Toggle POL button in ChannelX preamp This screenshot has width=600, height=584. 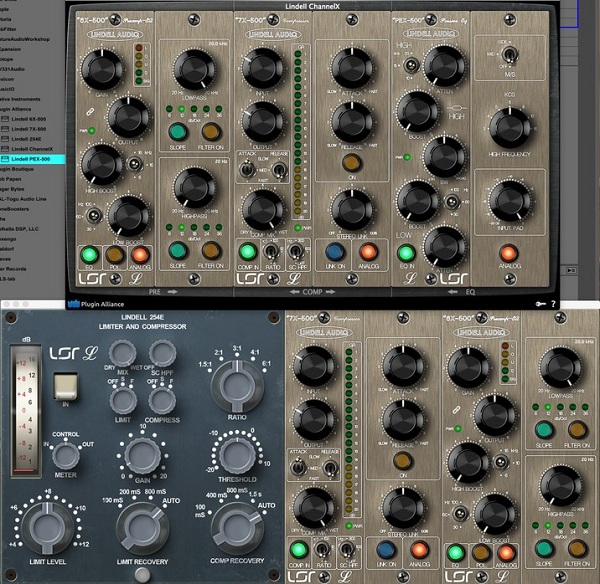coord(114,254)
